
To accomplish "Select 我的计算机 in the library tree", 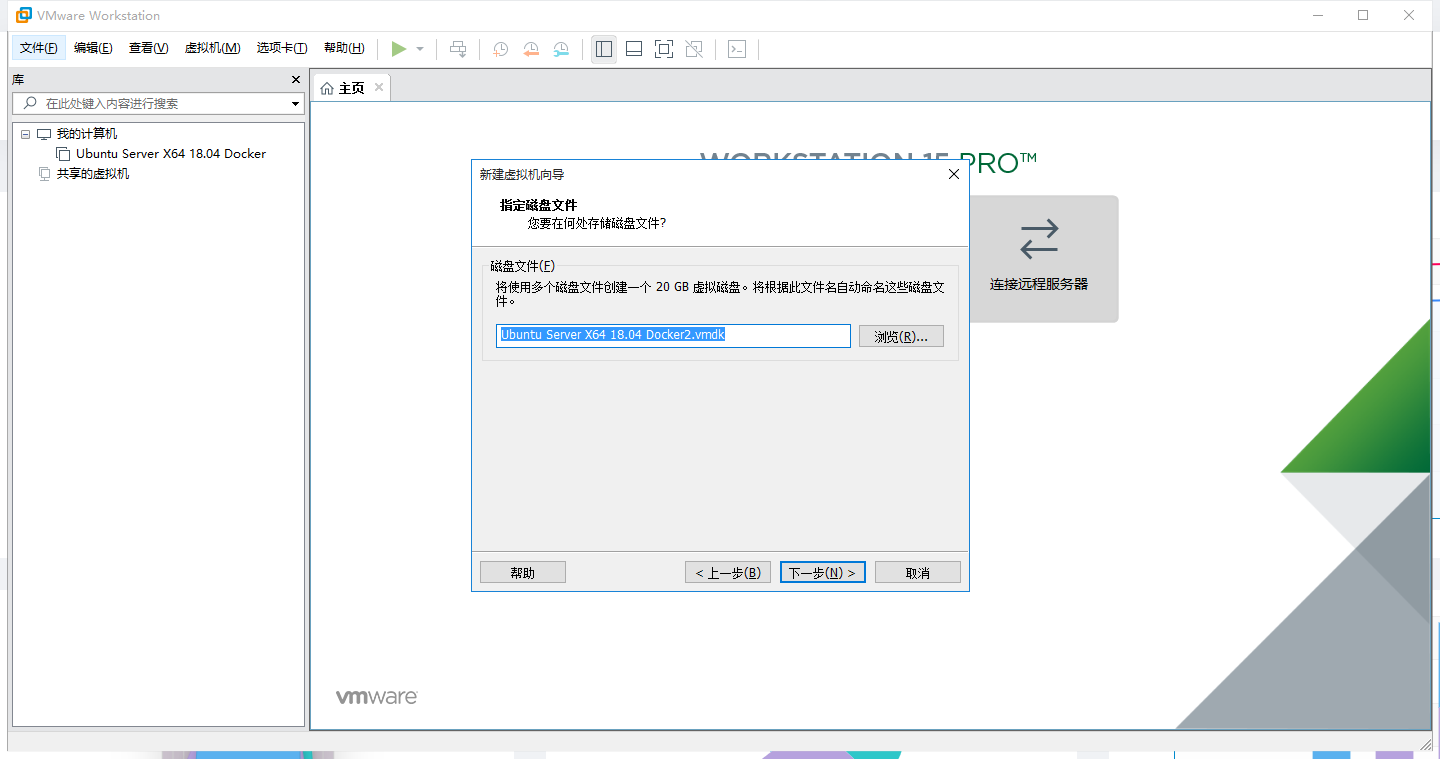I will [86, 134].
